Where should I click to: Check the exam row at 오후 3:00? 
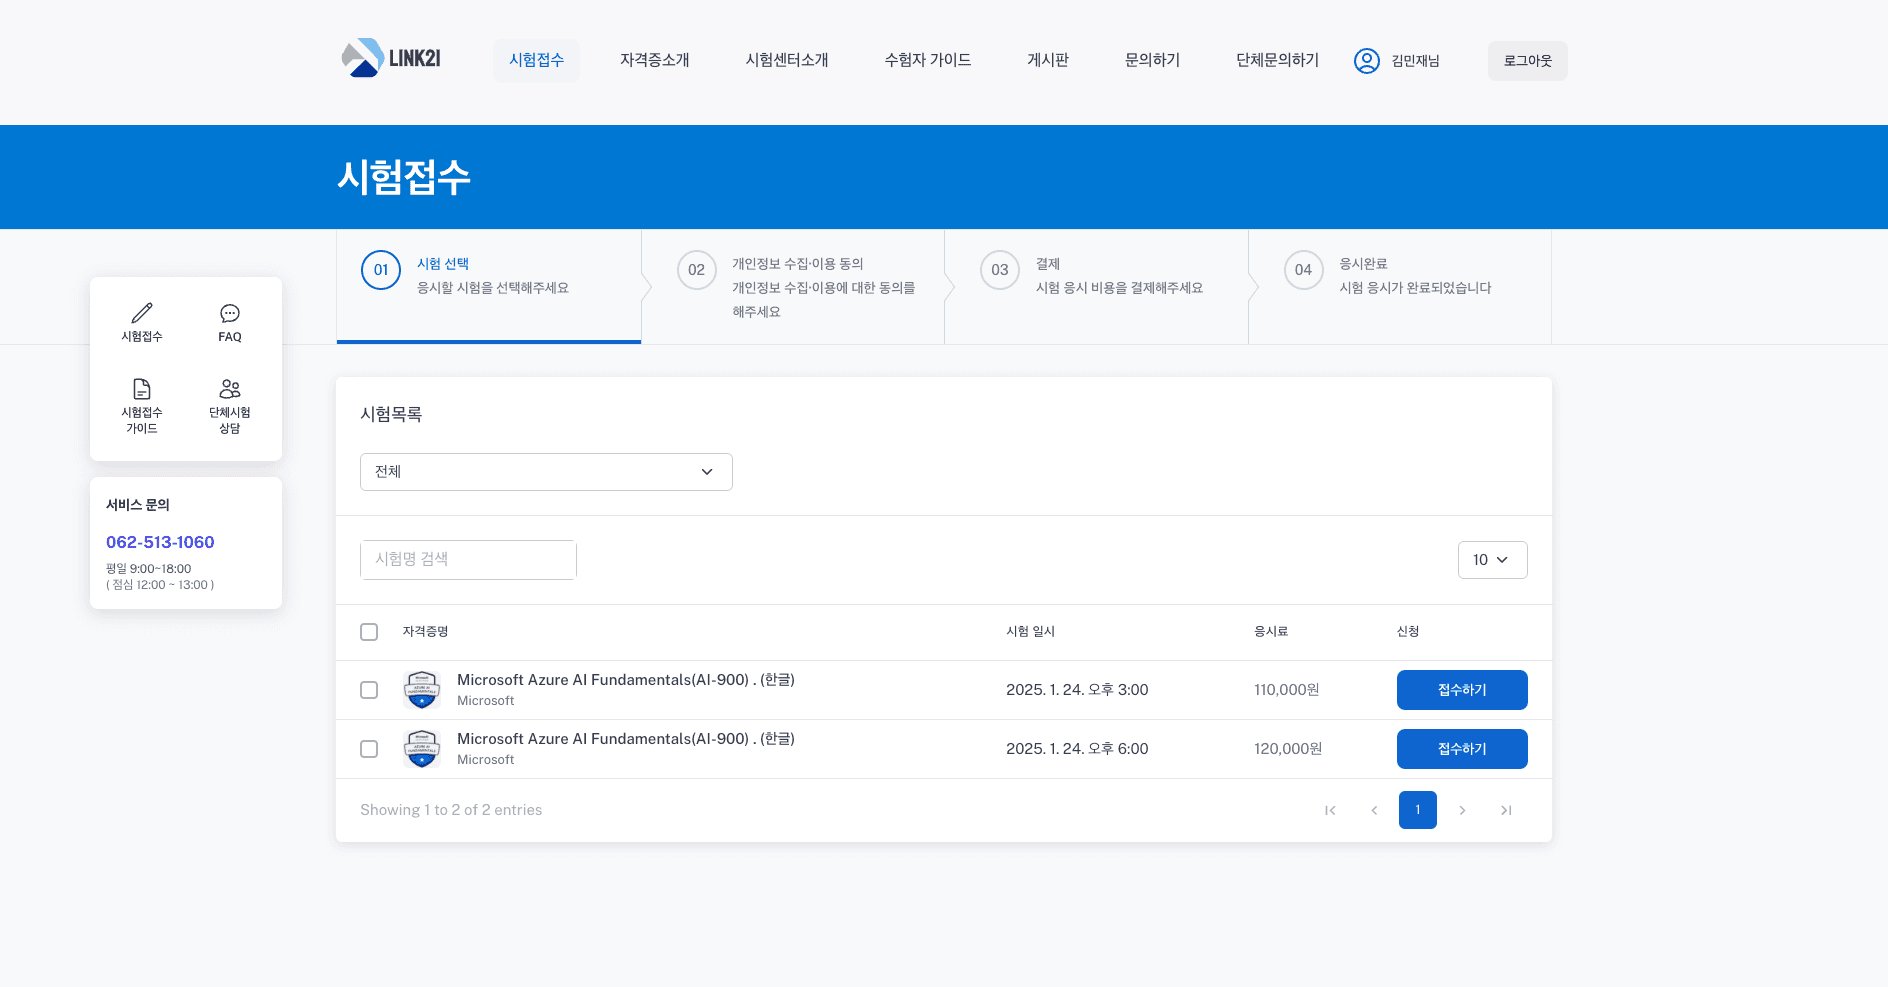tap(369, 690)
